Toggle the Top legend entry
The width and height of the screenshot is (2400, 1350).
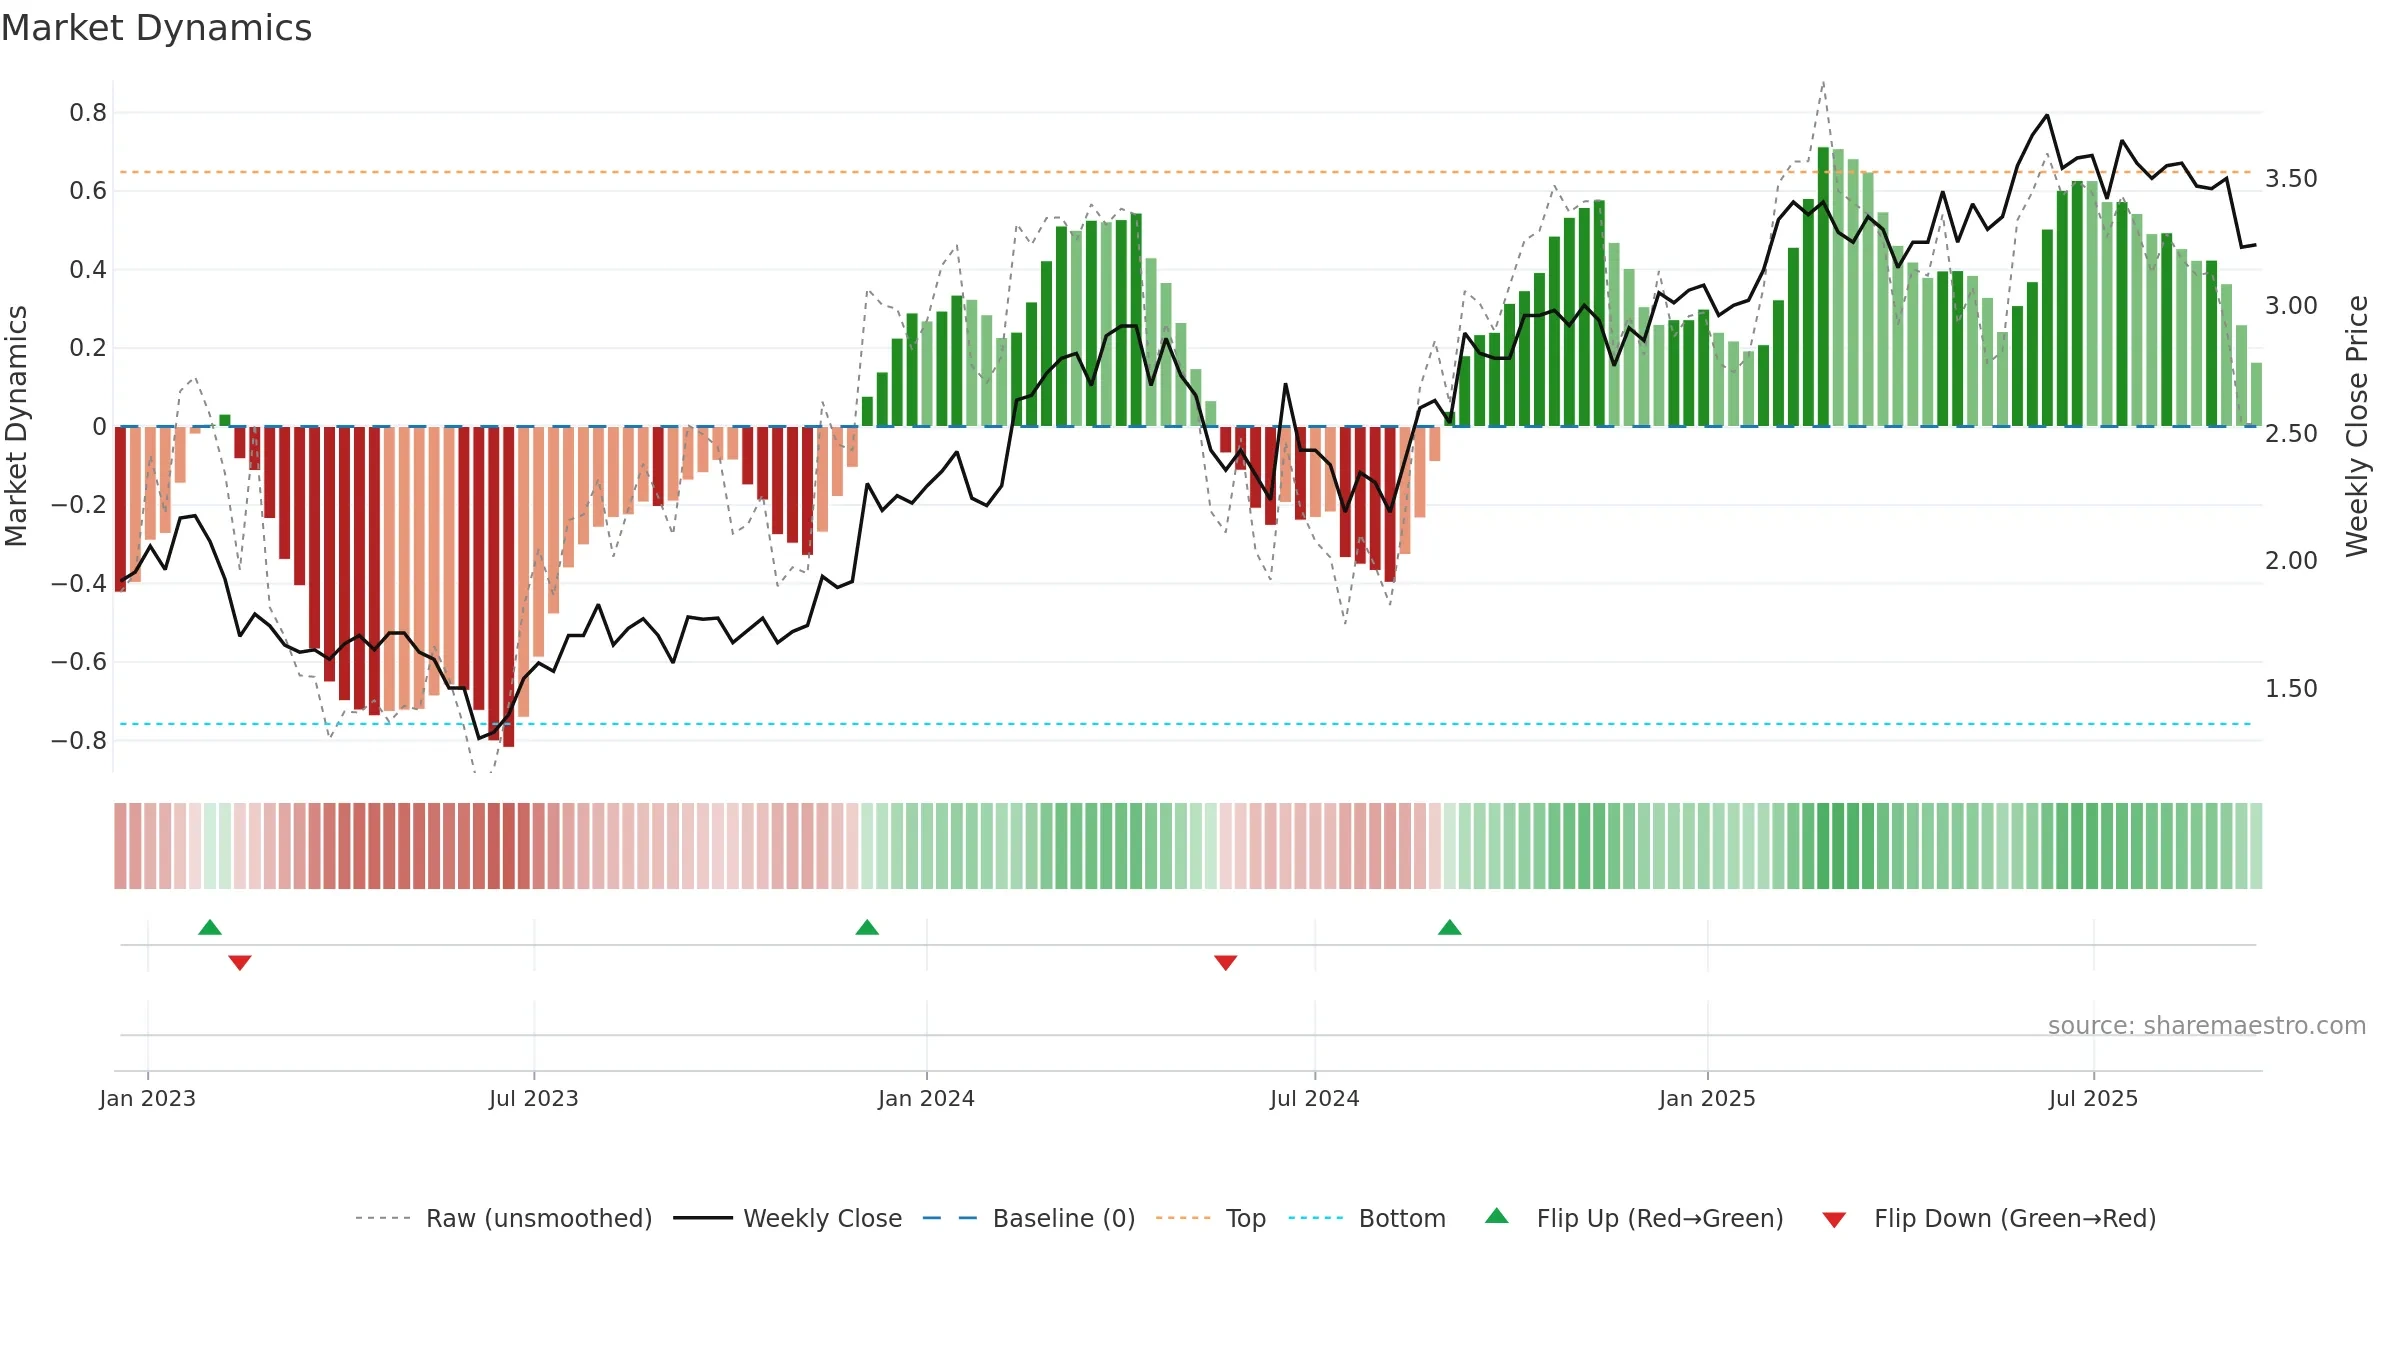(1210, 1218)
